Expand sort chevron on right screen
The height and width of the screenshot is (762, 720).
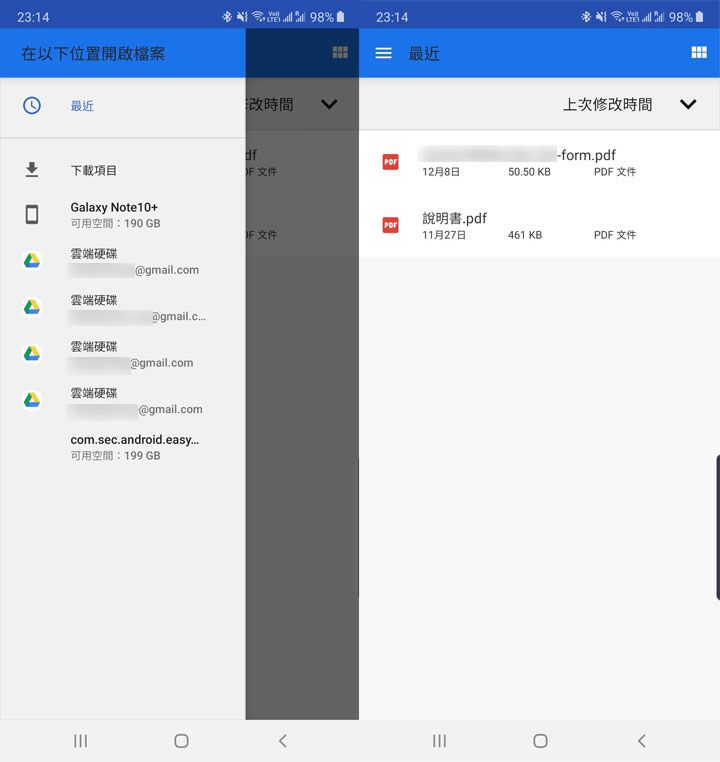(x=688, y=104)
